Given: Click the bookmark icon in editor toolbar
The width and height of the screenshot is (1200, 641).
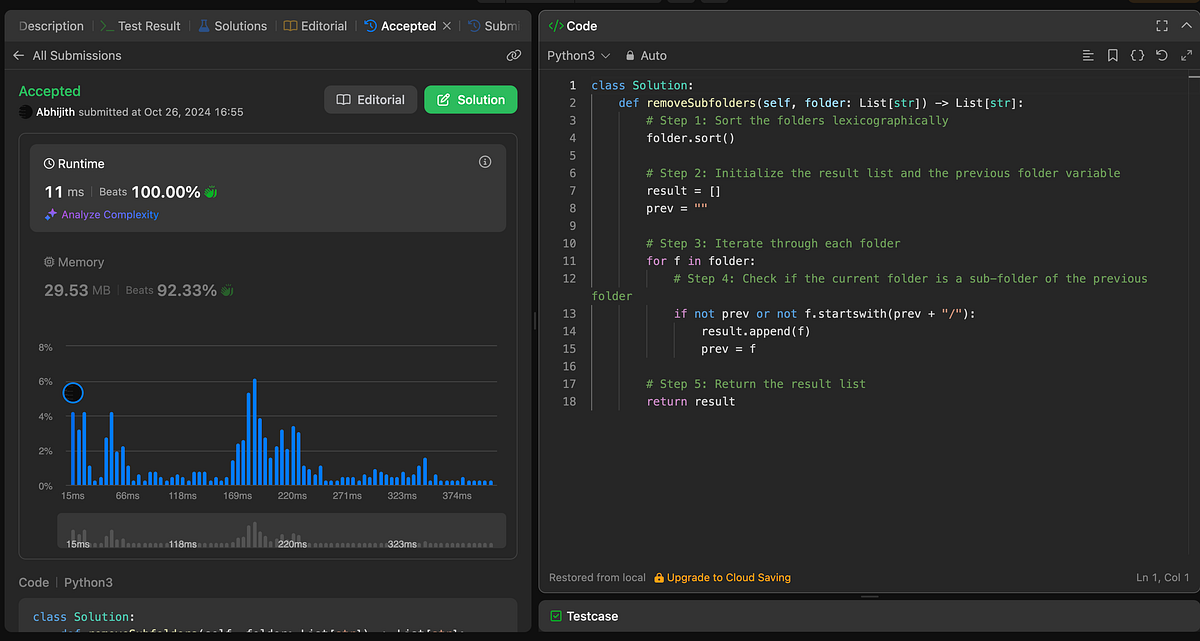Looking at the screenshot, I should [1112, 56].
